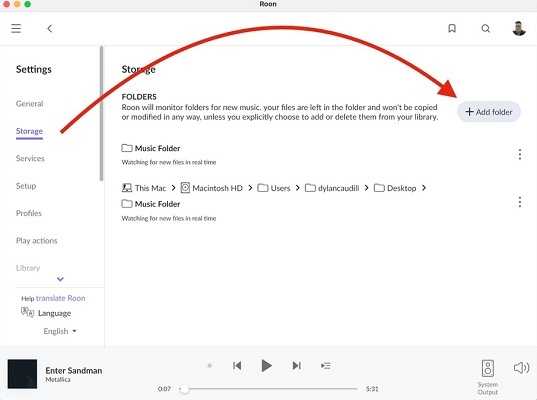Open the translate Roon link
537x400 pixels.
(61, 298)
